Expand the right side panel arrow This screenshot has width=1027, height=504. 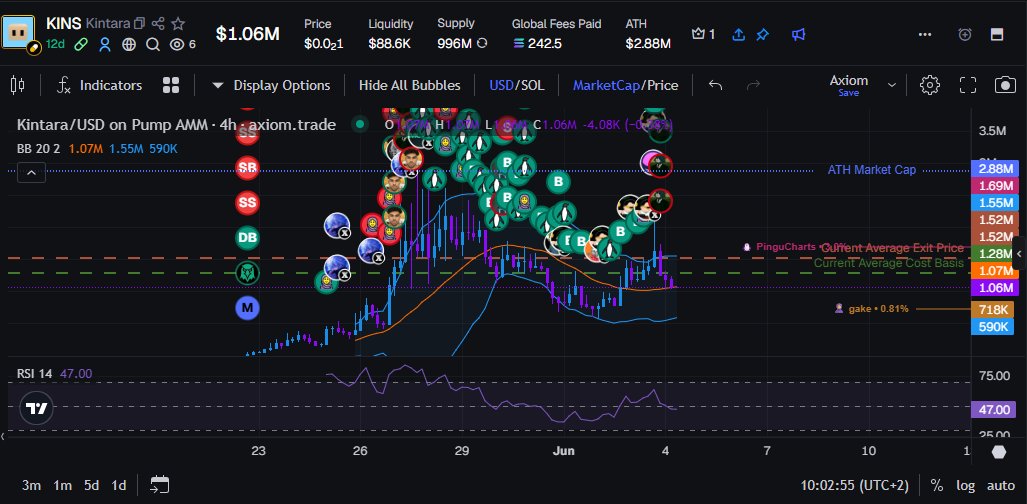(x=1019, y=254)
